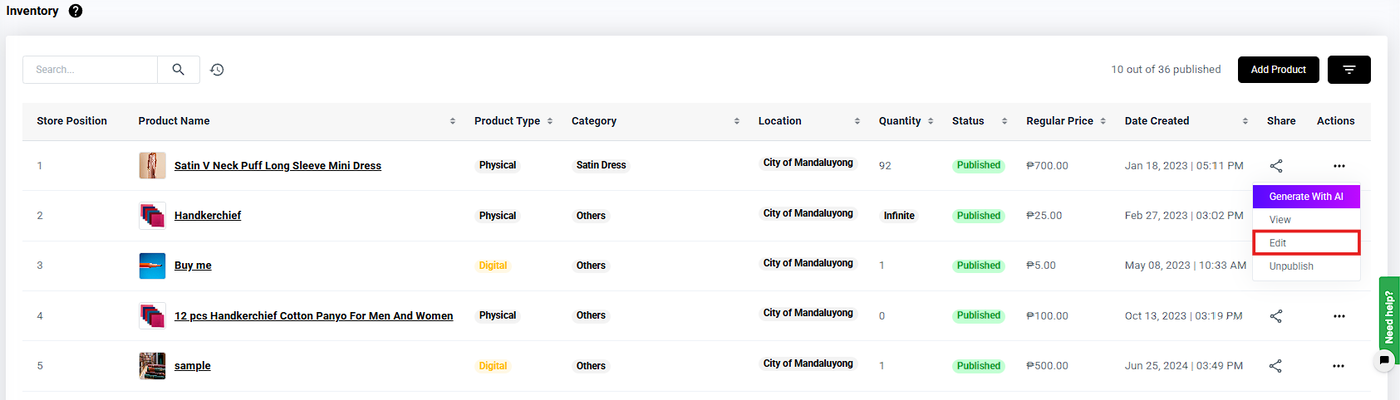Click the Buy me product thumbnail
Screen dimensions: 1400x400
coord(152,266)
